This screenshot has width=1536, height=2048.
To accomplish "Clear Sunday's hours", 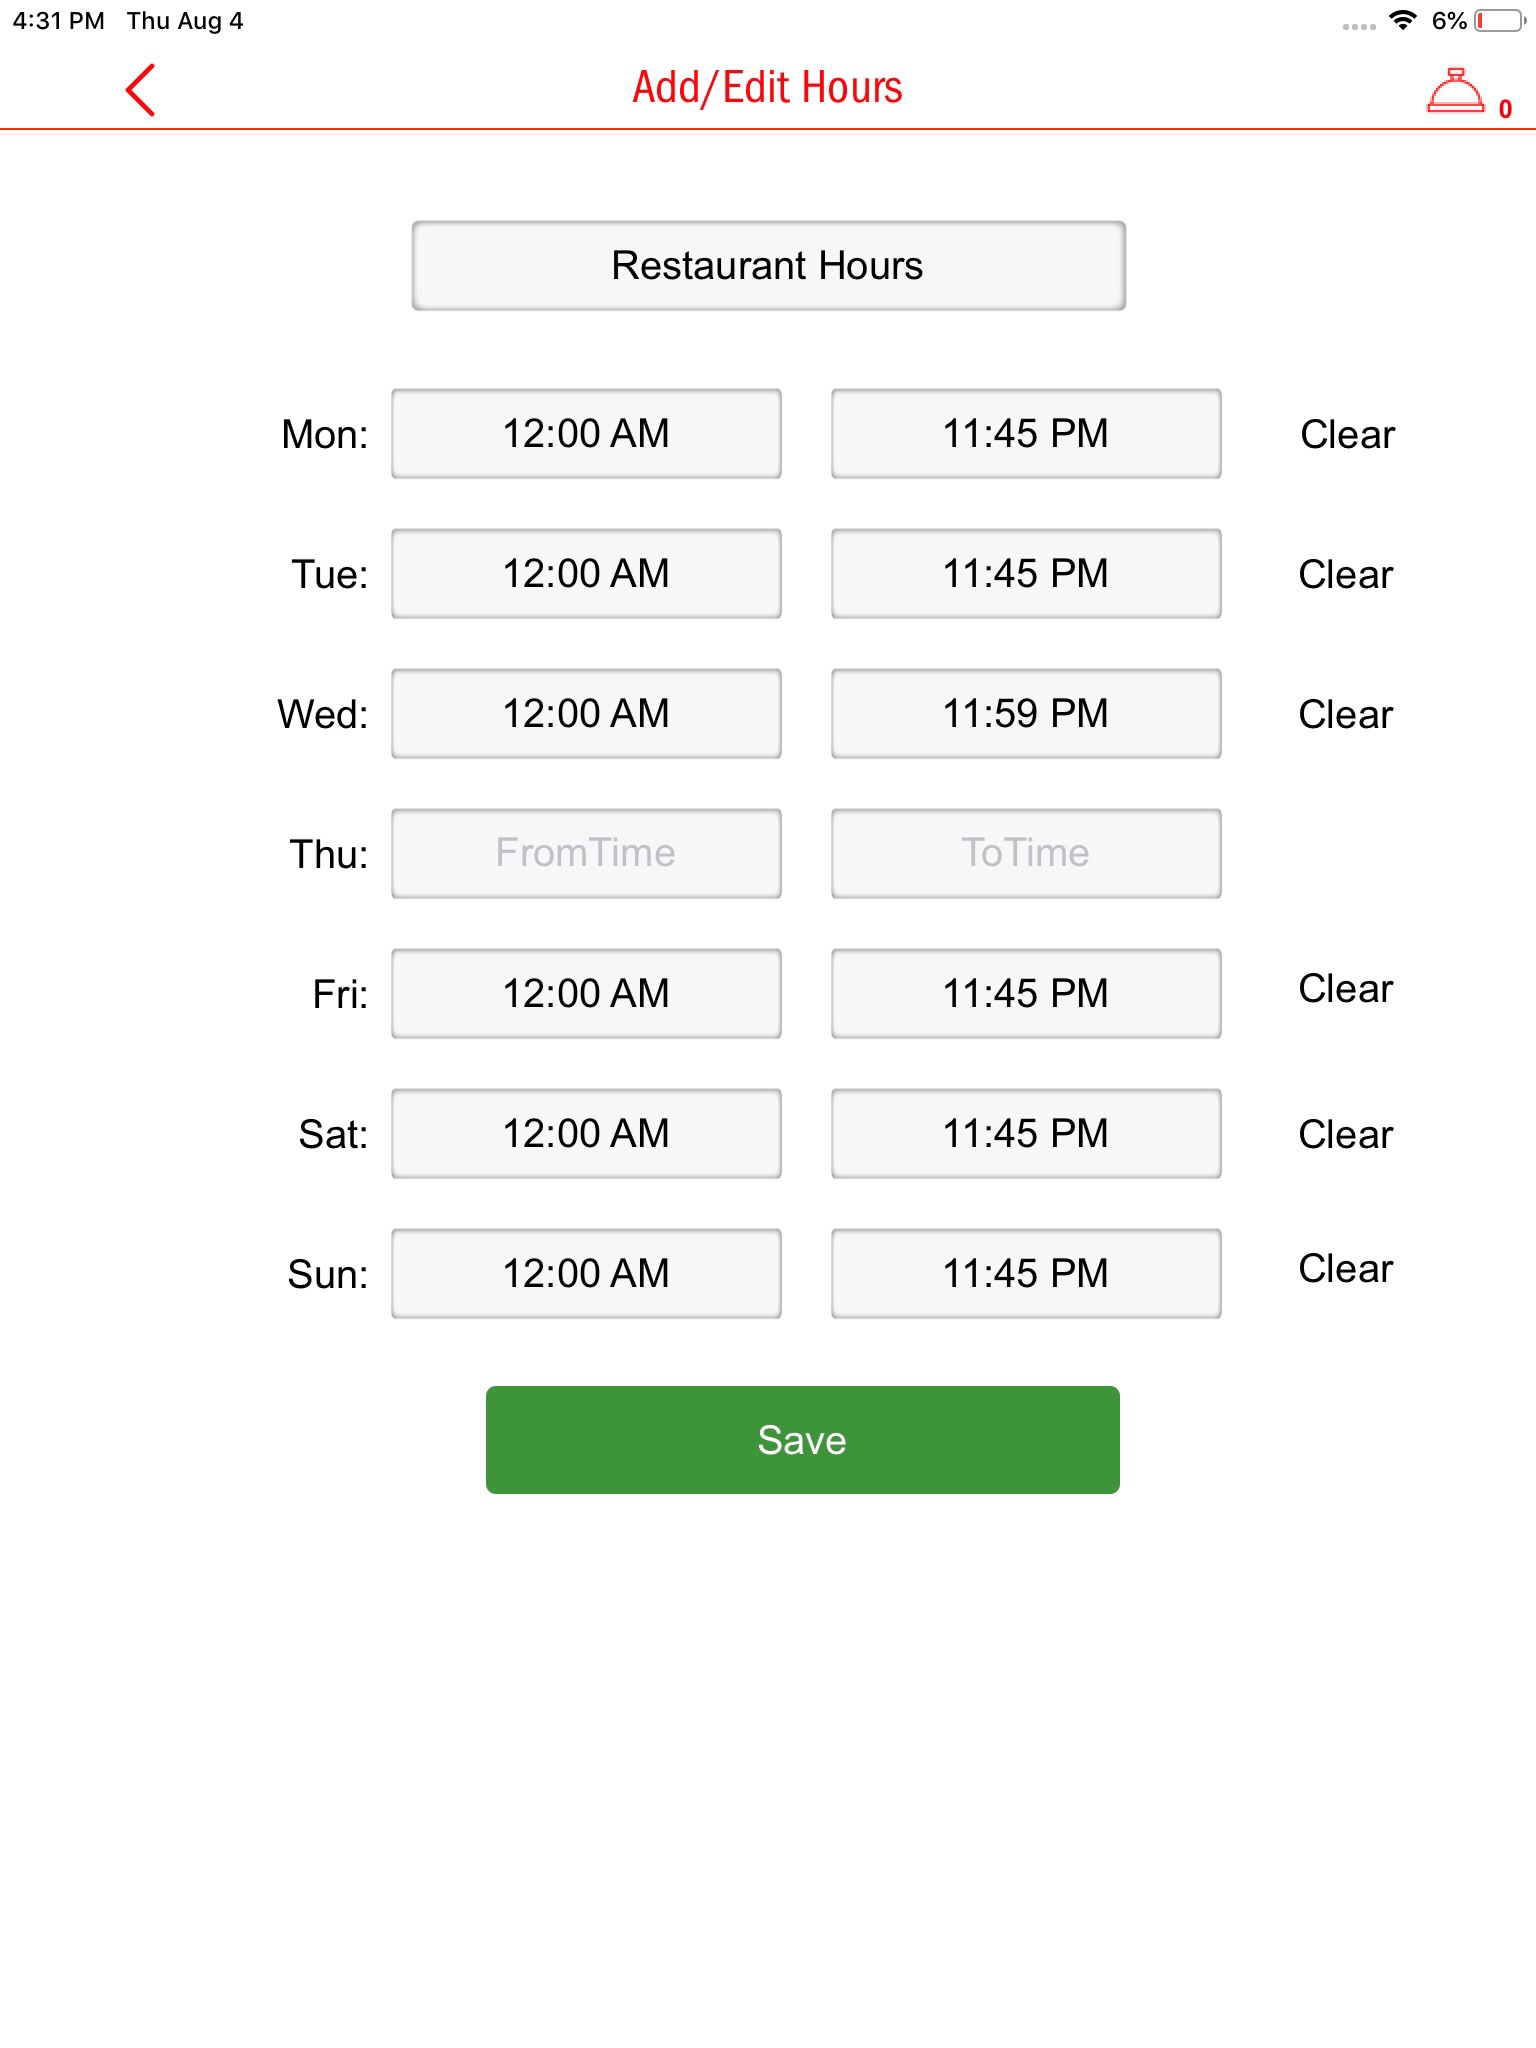I will point(1345,1269).
